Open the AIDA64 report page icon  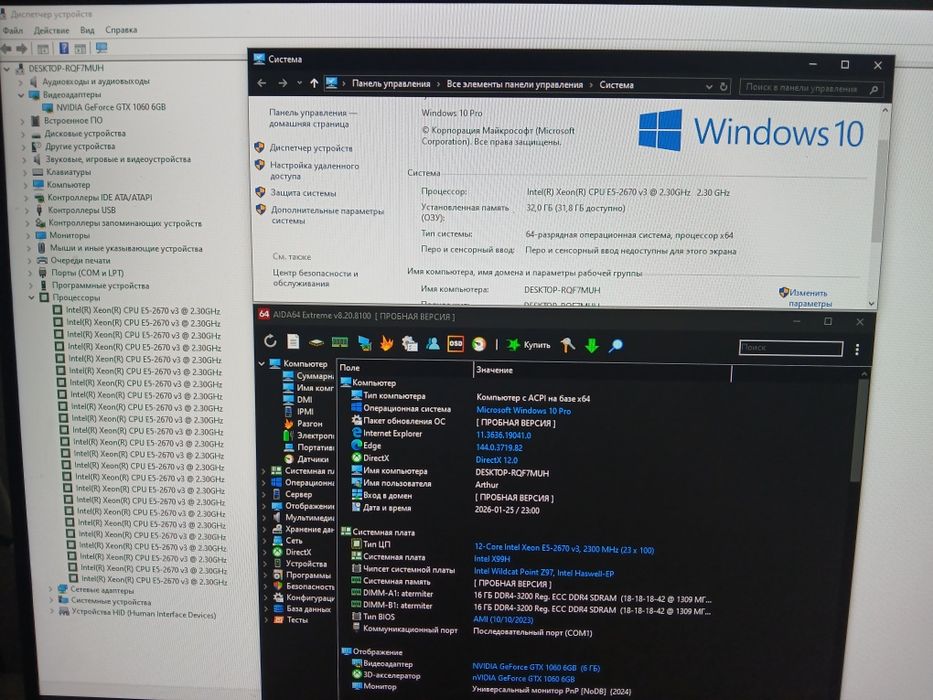(293, 342)
